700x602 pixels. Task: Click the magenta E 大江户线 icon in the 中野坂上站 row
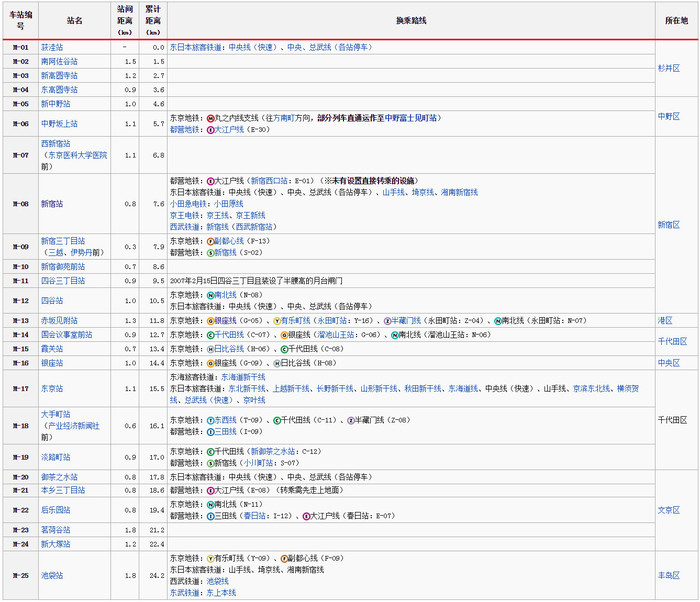tap(211, 130)
